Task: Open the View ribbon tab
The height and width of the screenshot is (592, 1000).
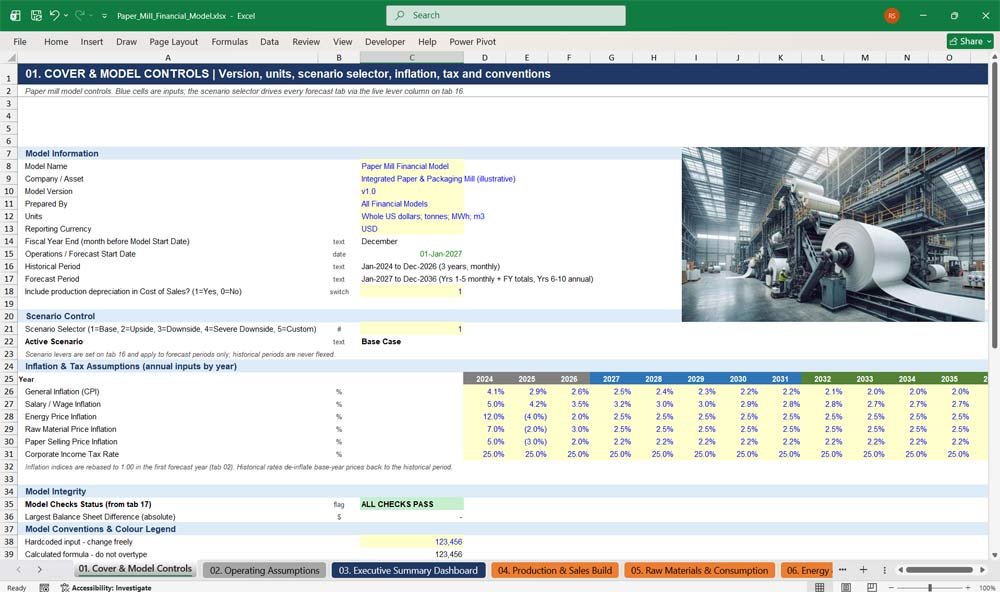Action: coord(342,41)
